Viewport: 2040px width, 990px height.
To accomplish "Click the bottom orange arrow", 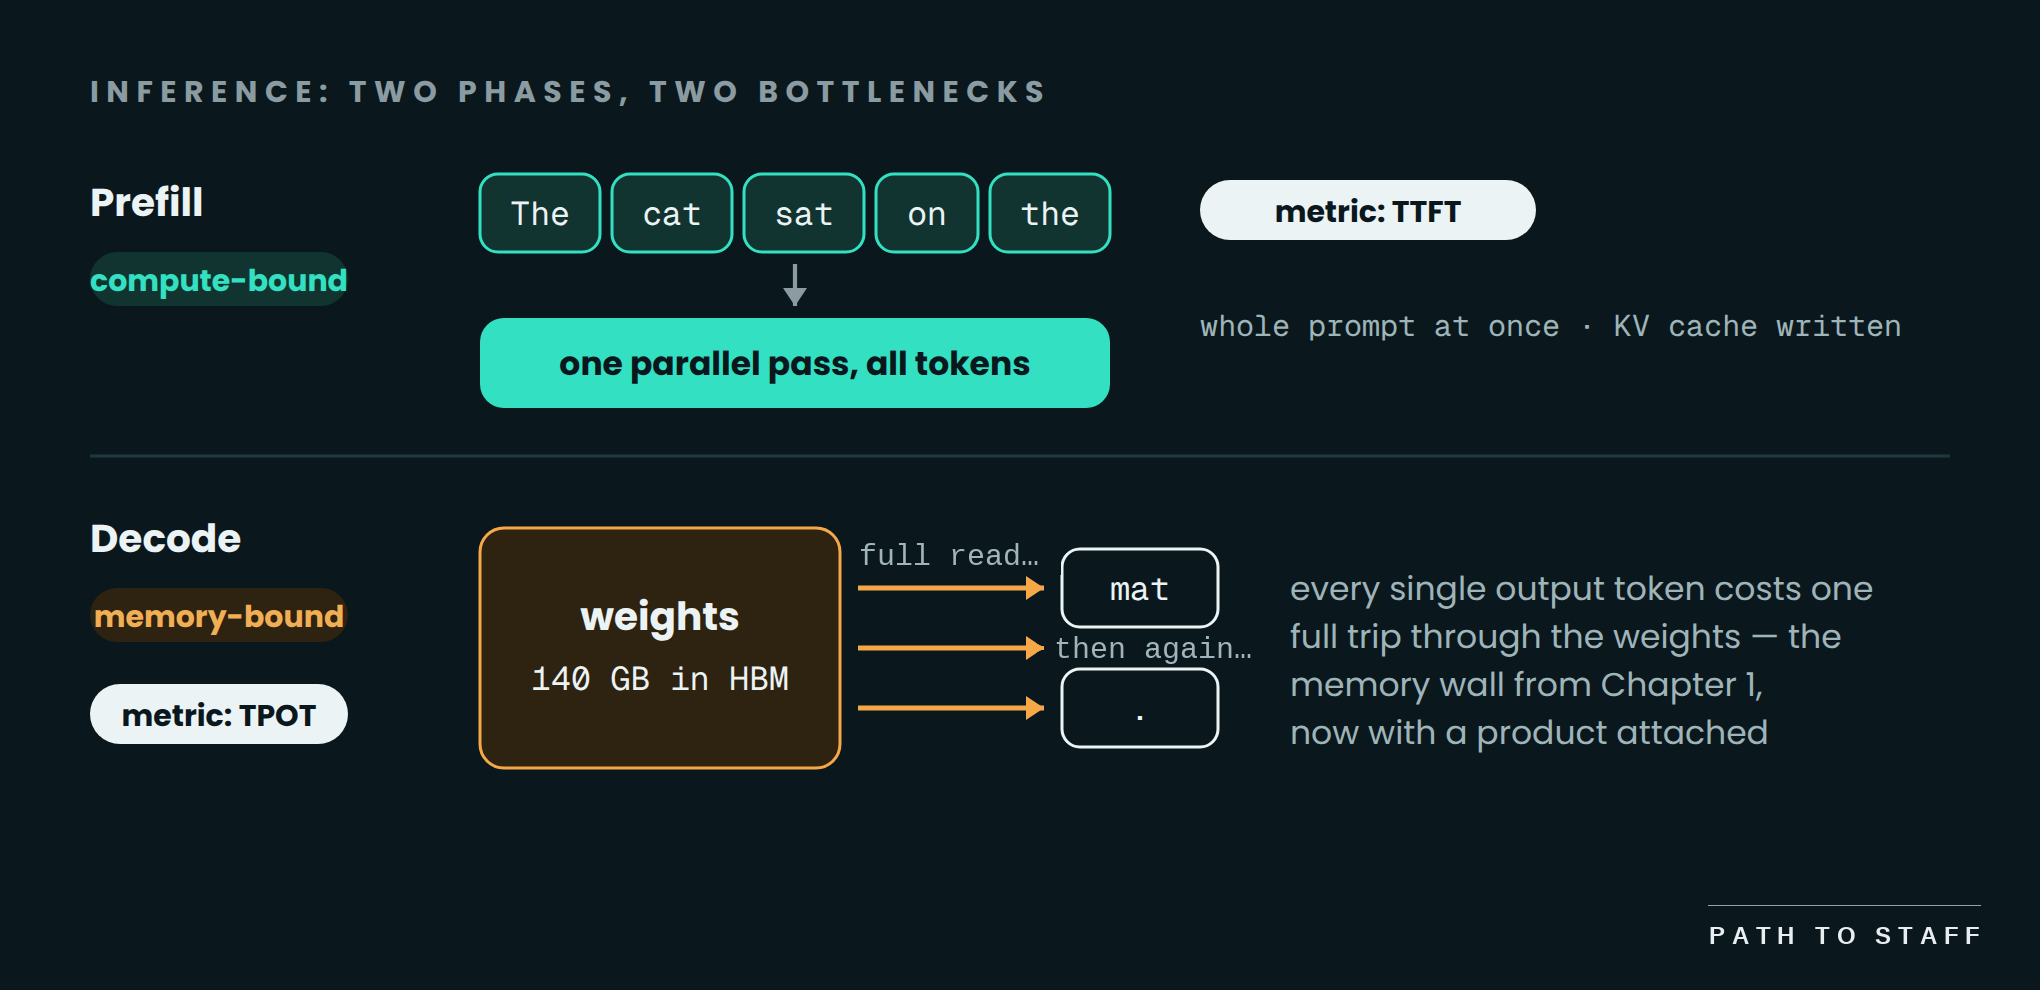I will pos(951,708).
